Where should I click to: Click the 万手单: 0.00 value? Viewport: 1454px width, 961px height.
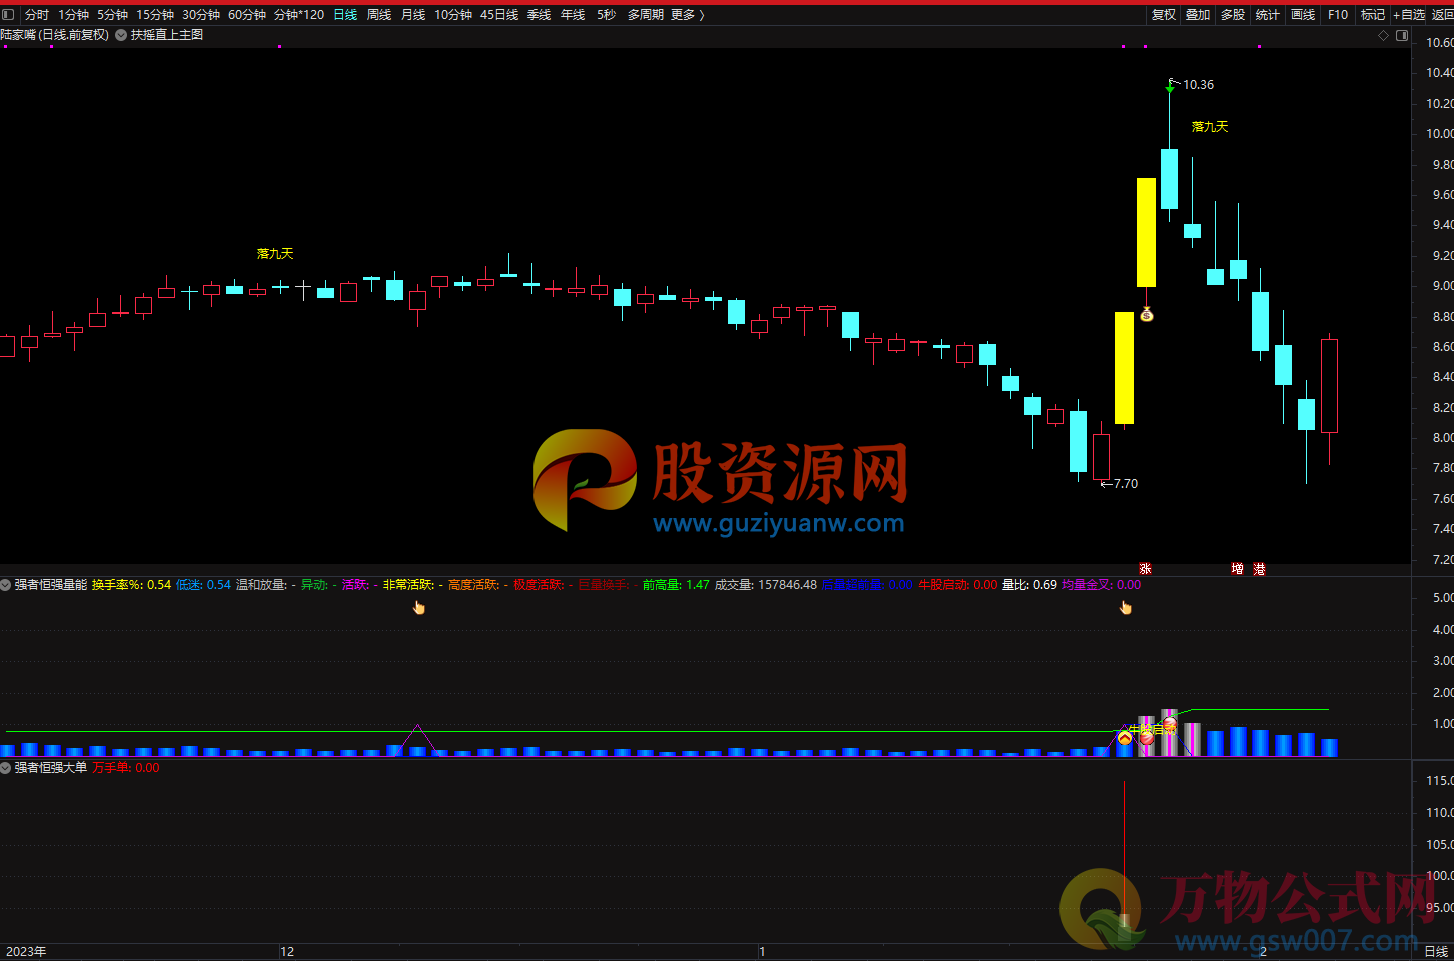click(x=126, y=768)
